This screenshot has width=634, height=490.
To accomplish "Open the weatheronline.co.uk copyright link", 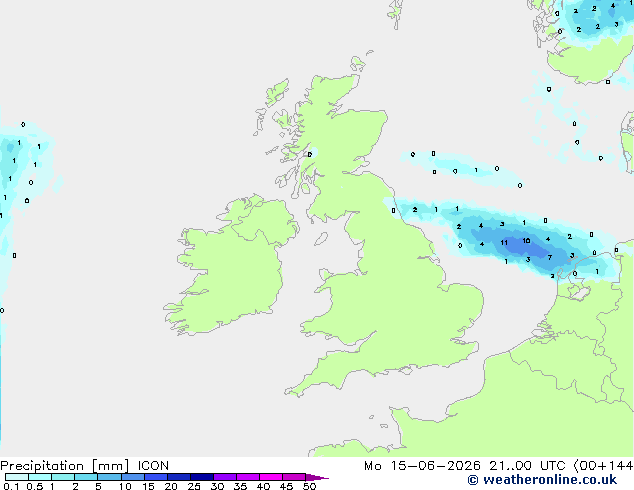I will click(x=542, y=480).
